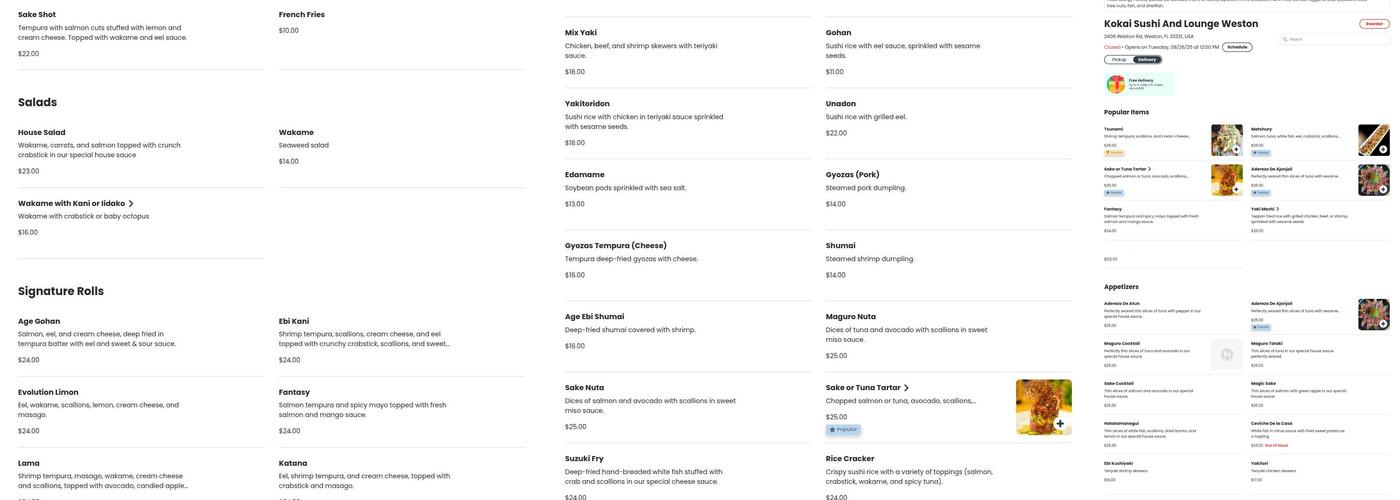Image resolution: width=1400 pixels, height=500 pixels.
Task: Click the Free delivery promo icon
Action: coord(1116,84)
